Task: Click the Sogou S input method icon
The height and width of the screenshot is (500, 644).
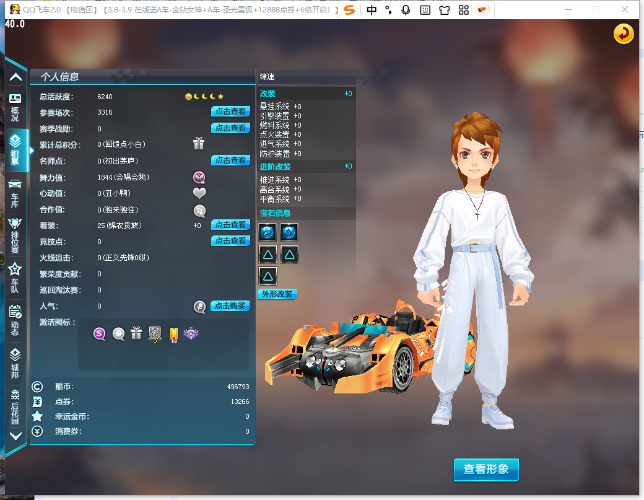Action: (350, 9)
